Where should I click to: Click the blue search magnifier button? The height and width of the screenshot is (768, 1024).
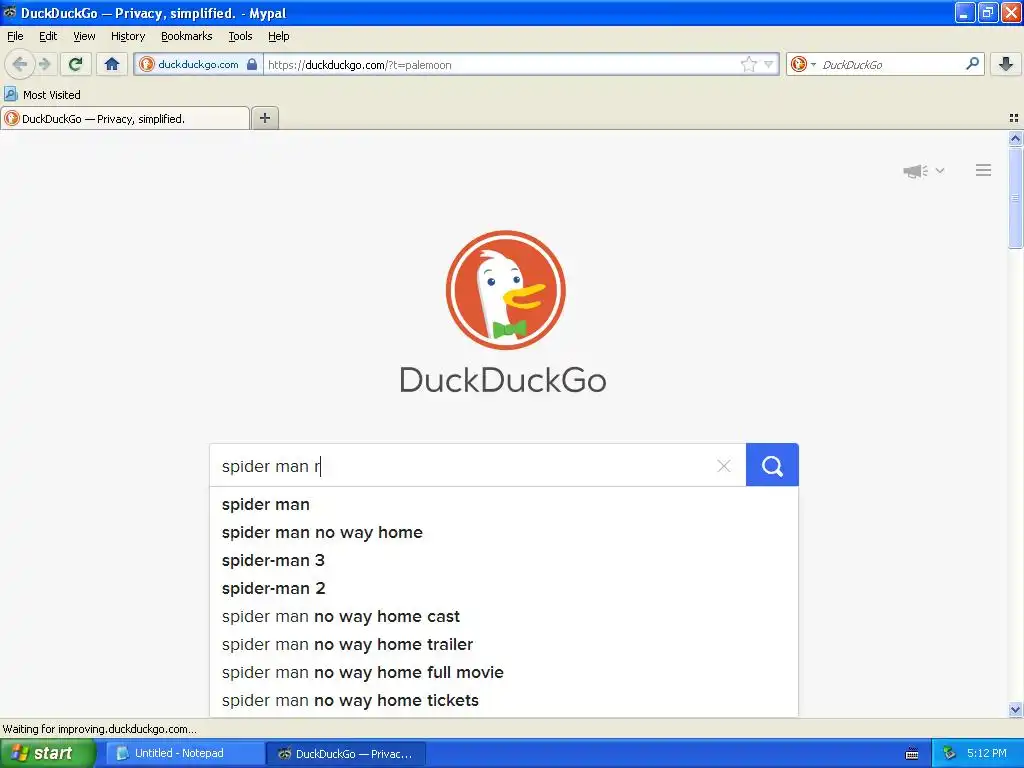(x=772, y=465)
